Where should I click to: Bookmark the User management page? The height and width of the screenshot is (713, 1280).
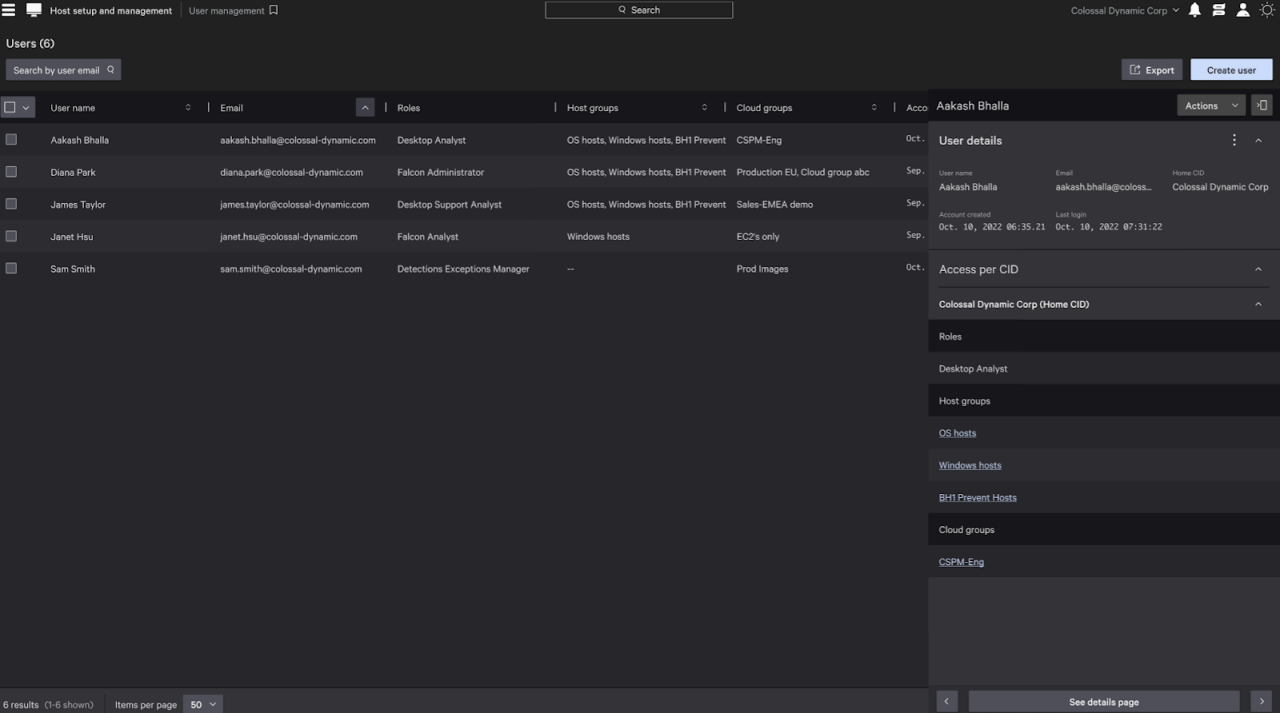tap(274, 10)
